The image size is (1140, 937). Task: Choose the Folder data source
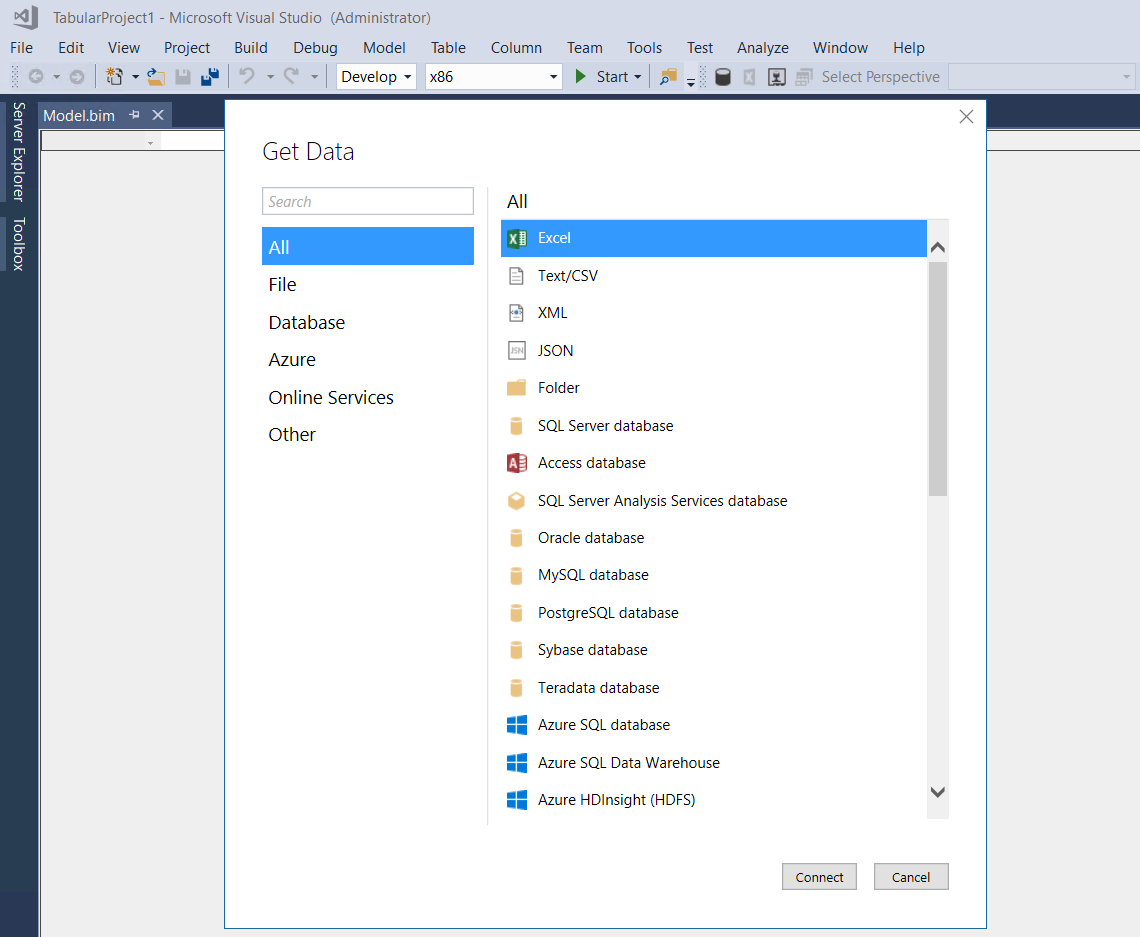coord(713,387)
